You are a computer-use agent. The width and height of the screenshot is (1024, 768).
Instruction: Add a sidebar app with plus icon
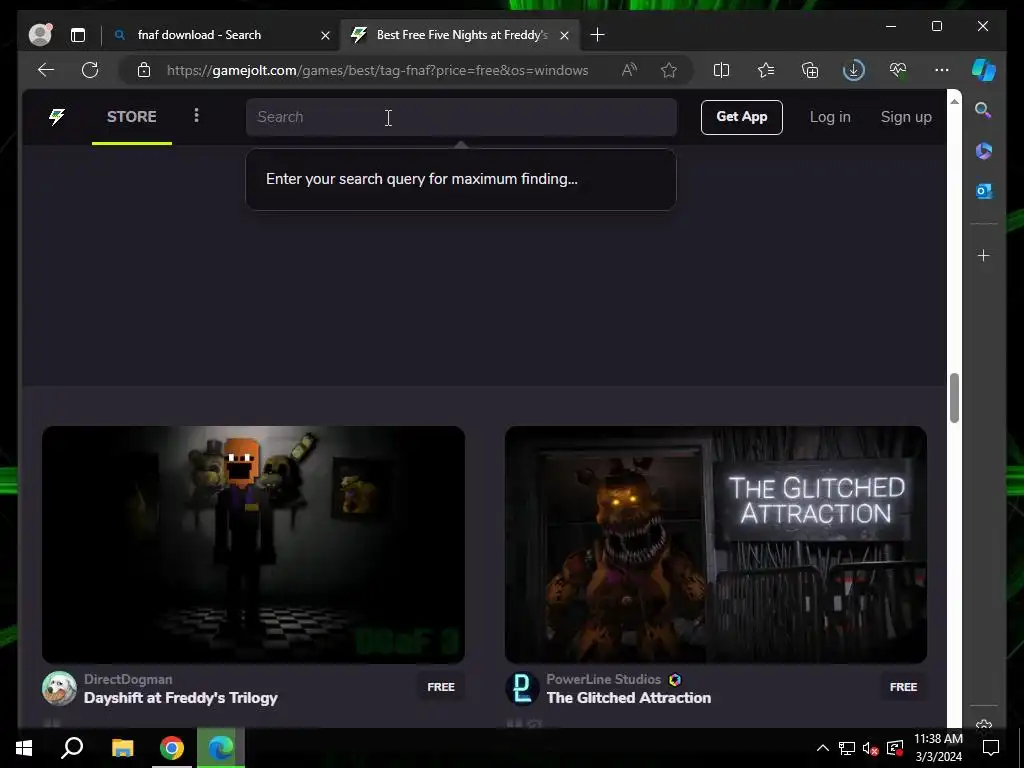pos(984,255)
